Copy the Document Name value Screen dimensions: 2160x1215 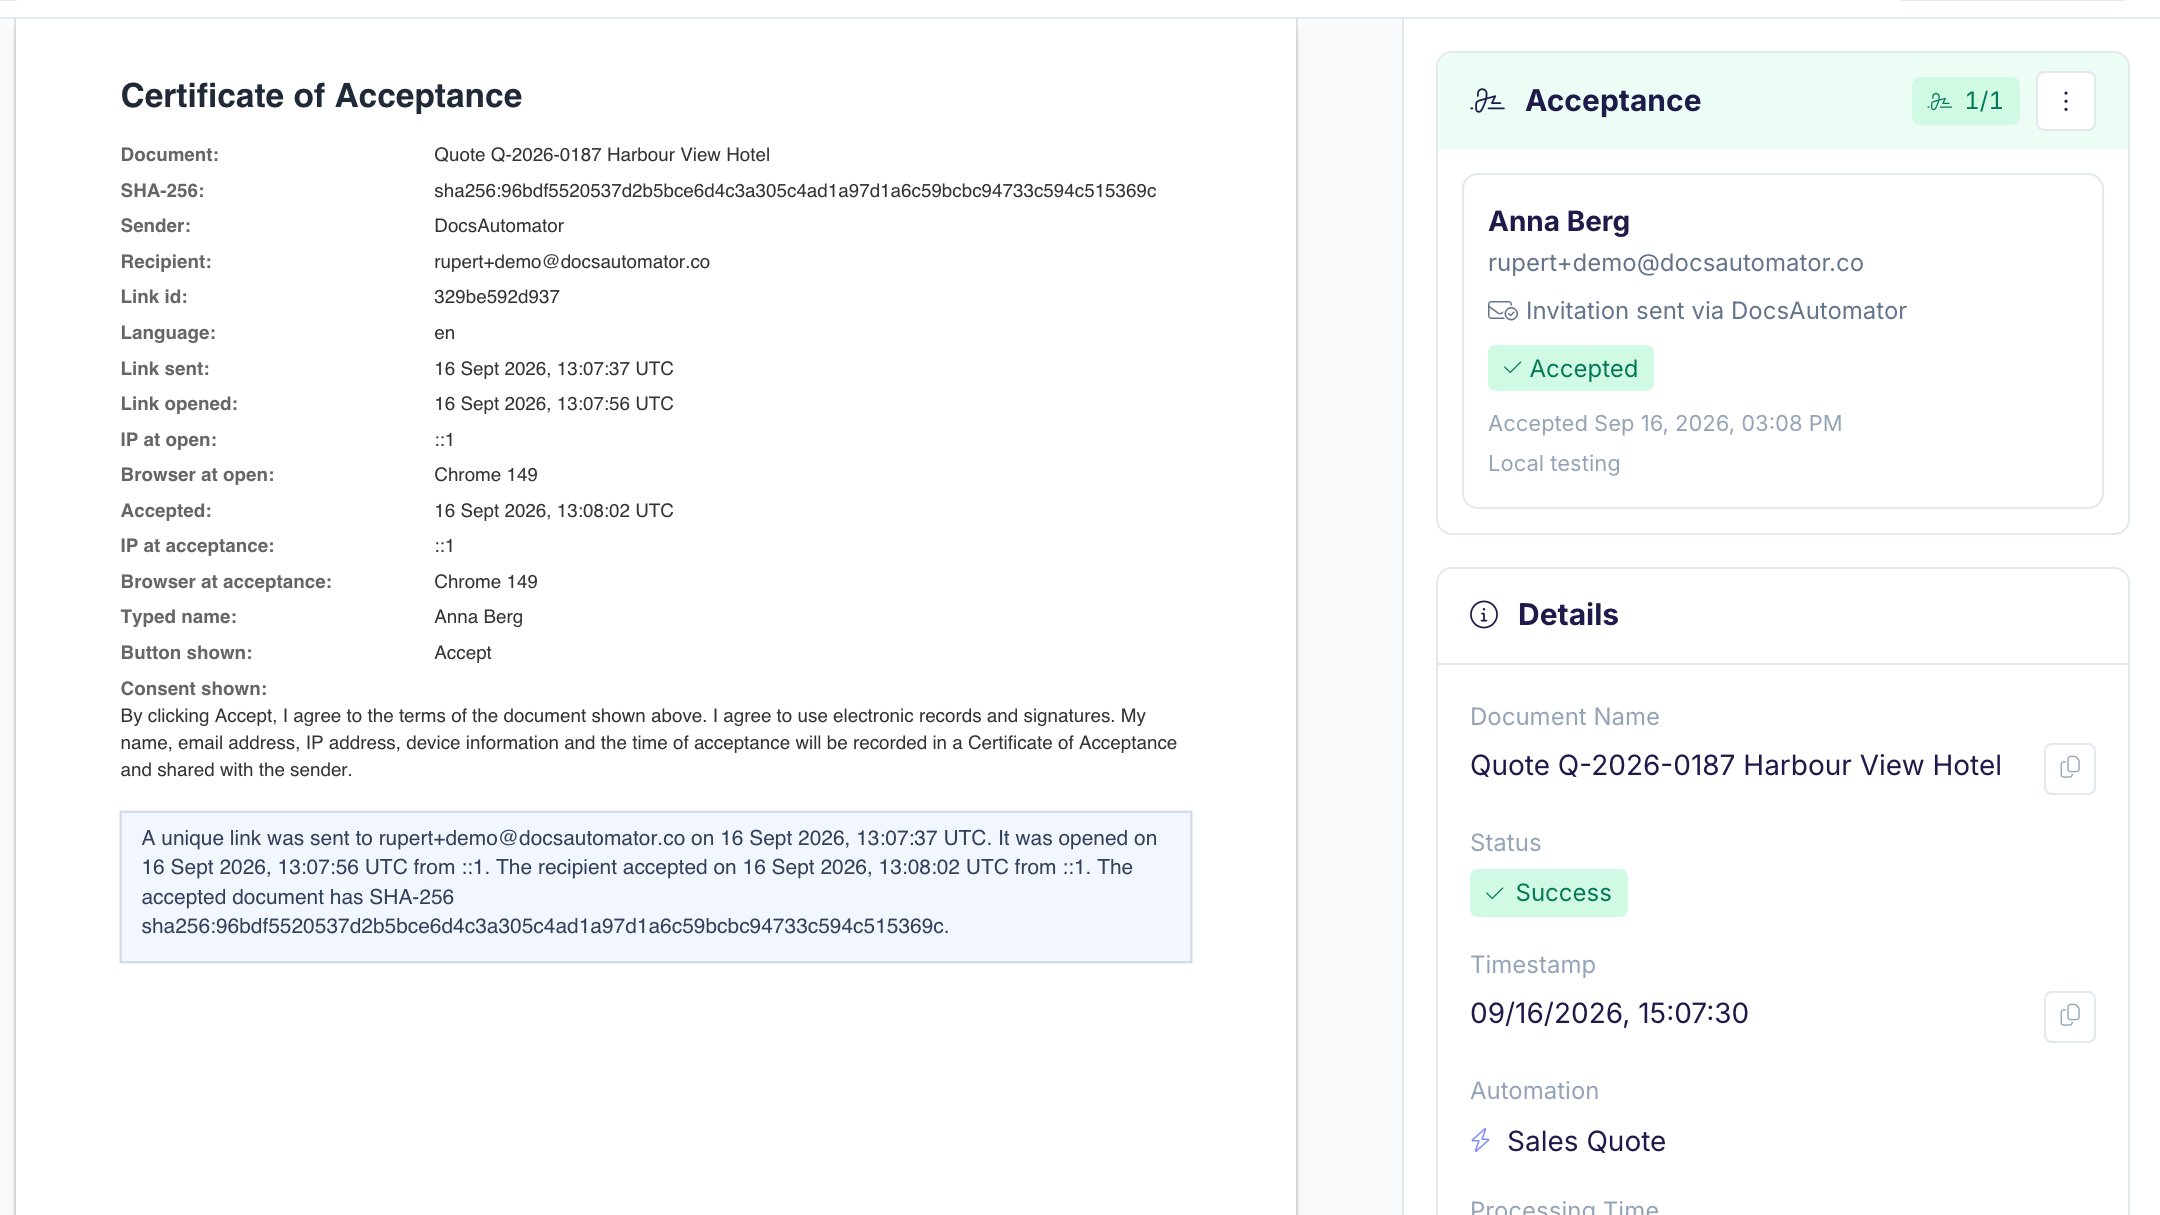tap(2069, 768)
